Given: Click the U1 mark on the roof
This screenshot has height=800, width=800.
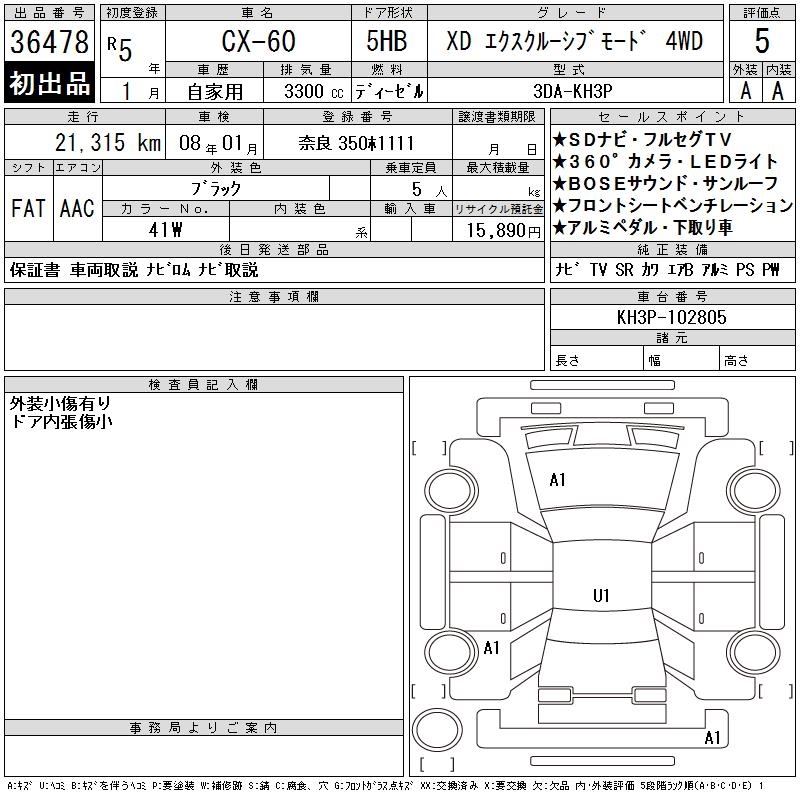Looking at the screenshot, I should tap(601, 595).
